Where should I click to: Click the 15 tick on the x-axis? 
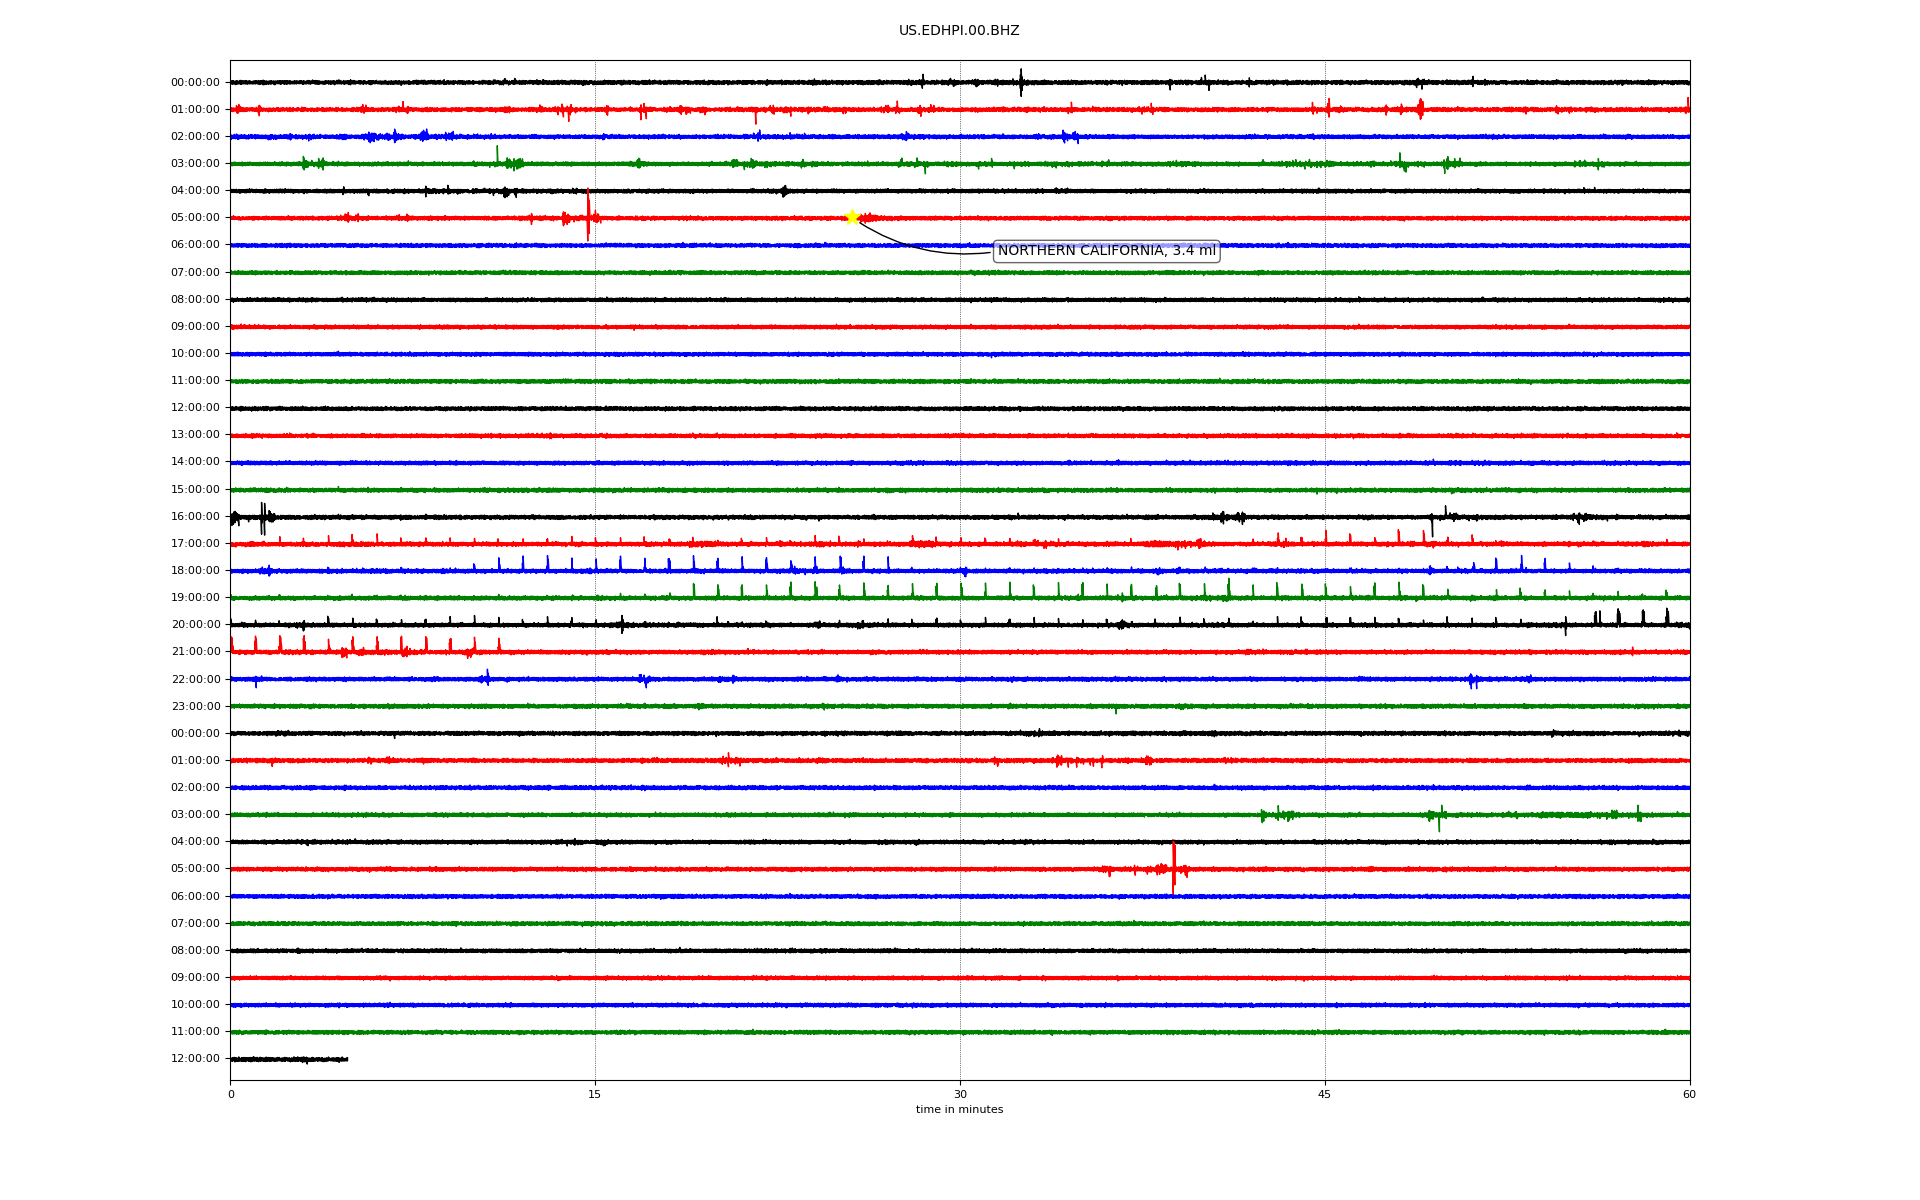coord(595,1094)
